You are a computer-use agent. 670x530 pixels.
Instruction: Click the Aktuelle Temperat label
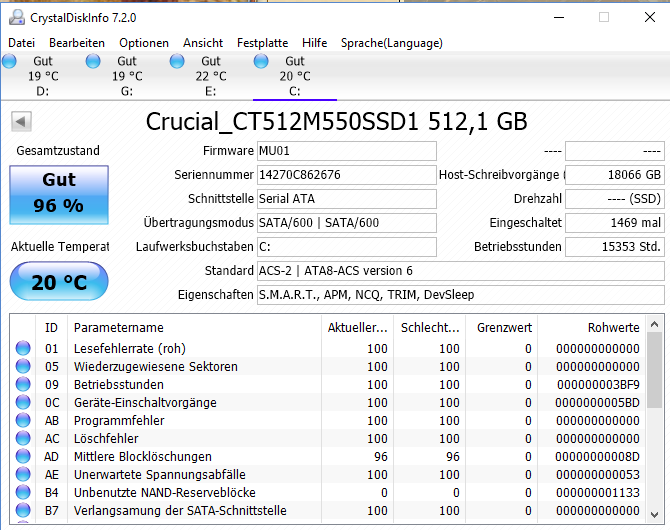pos(60,247)
